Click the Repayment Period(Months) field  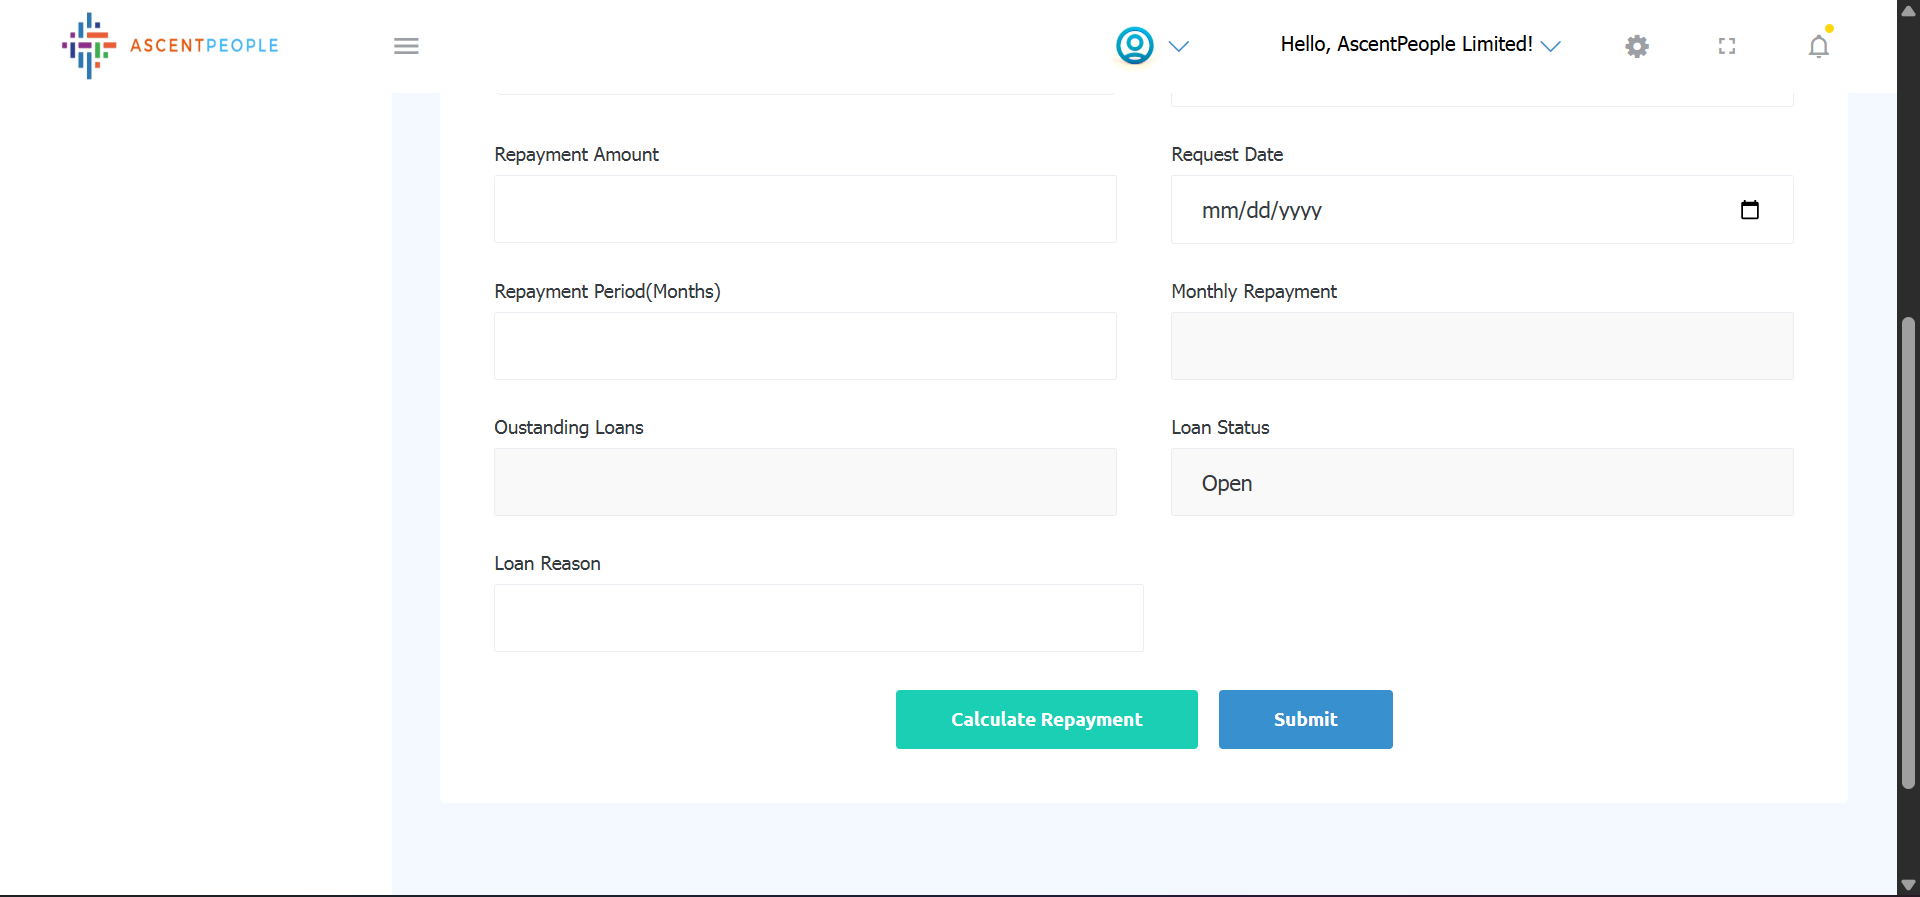tap(805, 346)
